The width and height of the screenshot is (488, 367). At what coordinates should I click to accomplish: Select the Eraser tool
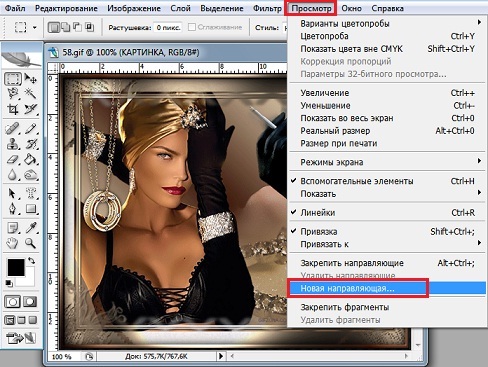pyautogui.click(x=13, y=159)
